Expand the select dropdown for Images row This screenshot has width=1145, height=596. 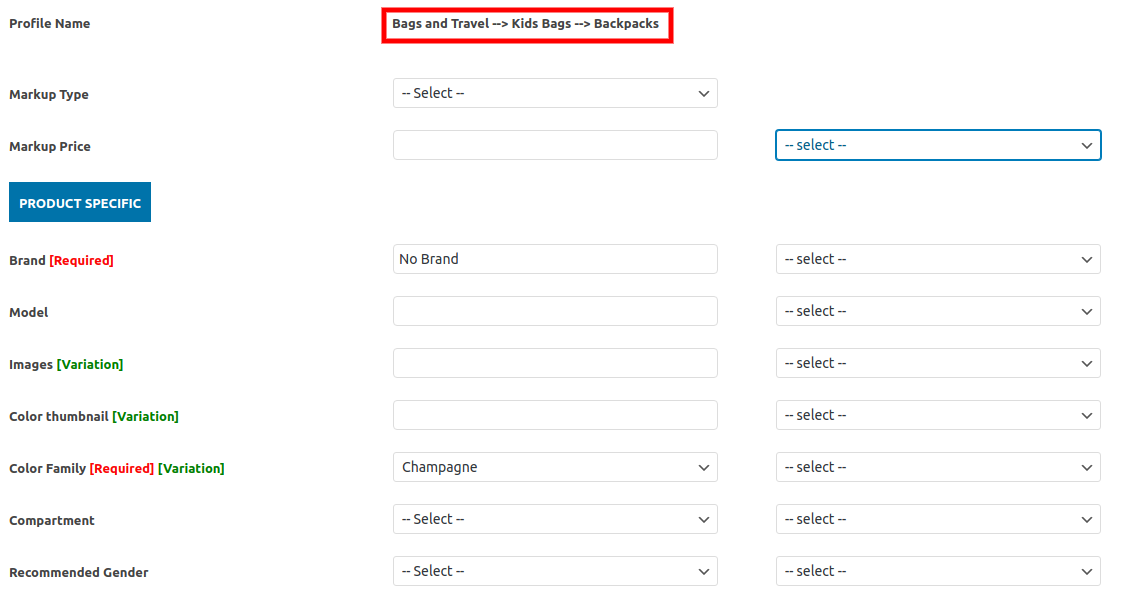[x=938, y=363]
